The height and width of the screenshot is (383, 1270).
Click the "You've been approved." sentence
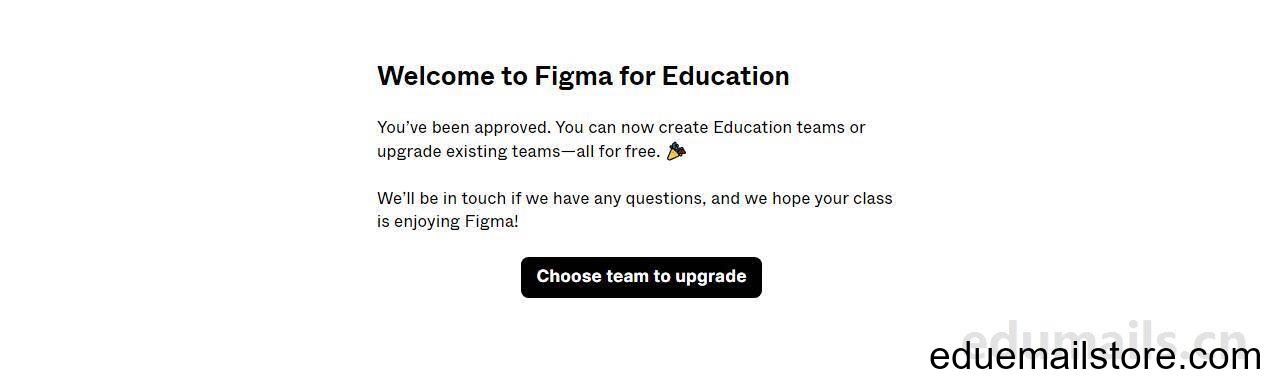tap(464, 127)
